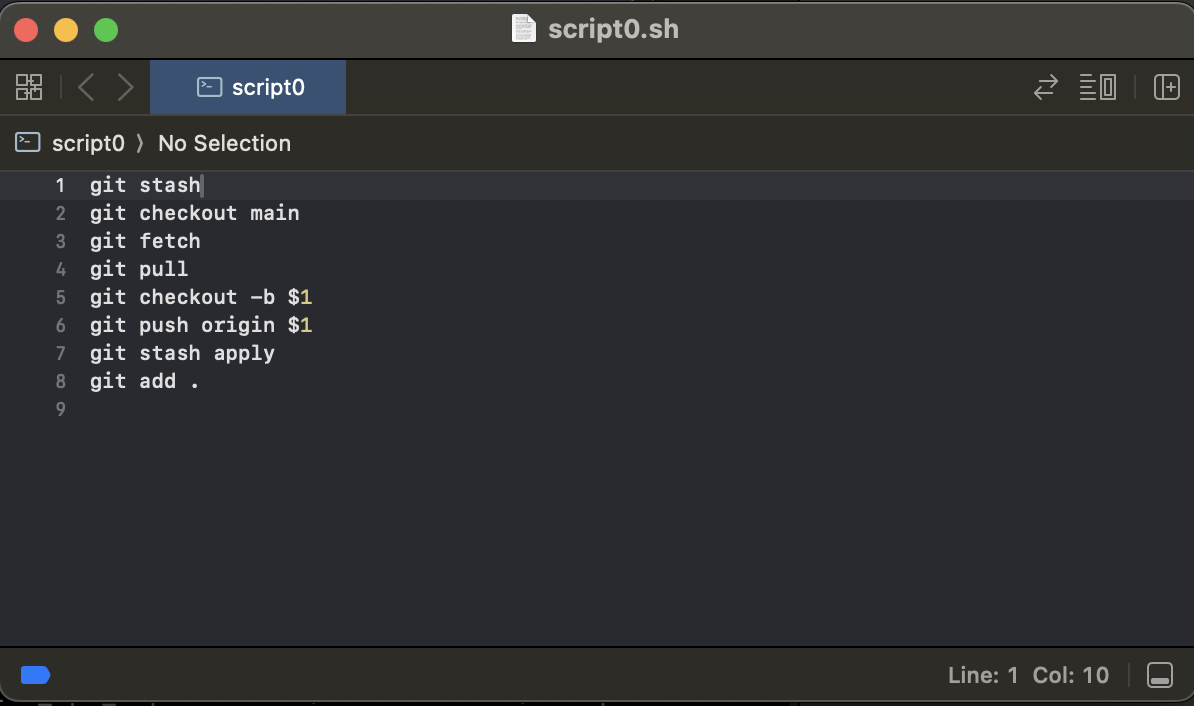Open the No Selection symbol dropdown
1194x706 pixels.
[224, 143]
